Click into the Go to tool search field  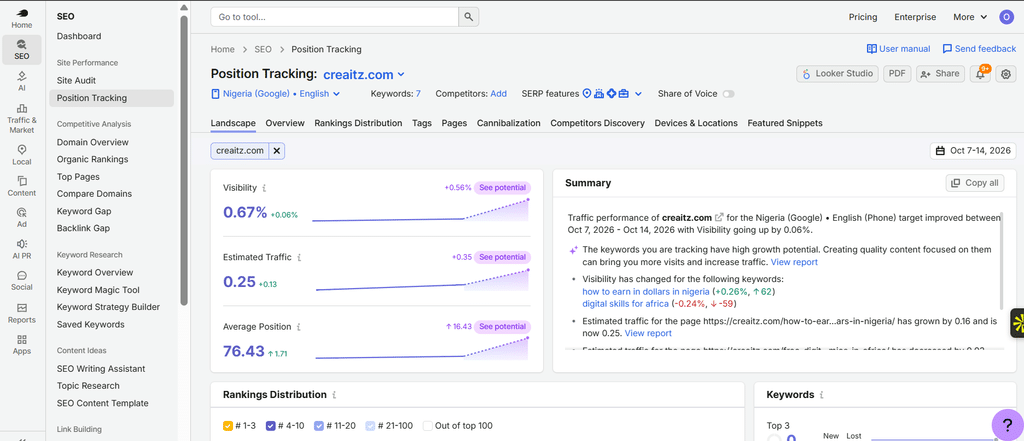334,17
